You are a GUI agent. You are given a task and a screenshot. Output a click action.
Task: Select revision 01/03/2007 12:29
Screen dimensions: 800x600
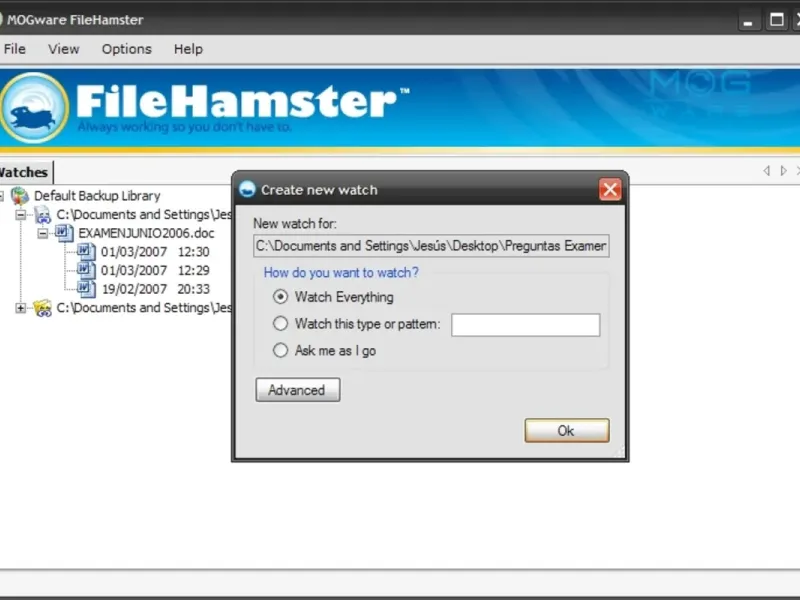(x=155, y=270)
